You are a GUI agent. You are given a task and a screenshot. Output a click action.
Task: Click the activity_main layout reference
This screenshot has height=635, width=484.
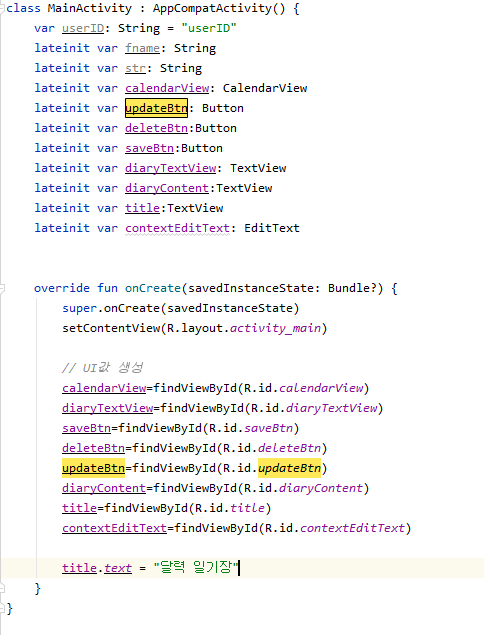point(275,328)
